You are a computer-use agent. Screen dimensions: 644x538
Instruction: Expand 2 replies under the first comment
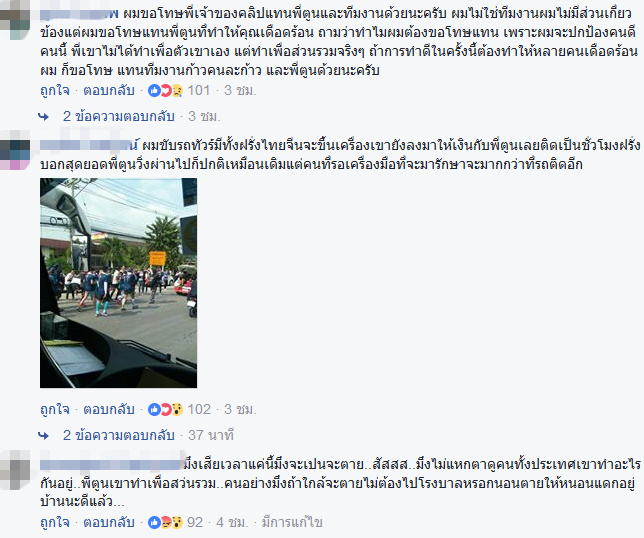(119, 117)
